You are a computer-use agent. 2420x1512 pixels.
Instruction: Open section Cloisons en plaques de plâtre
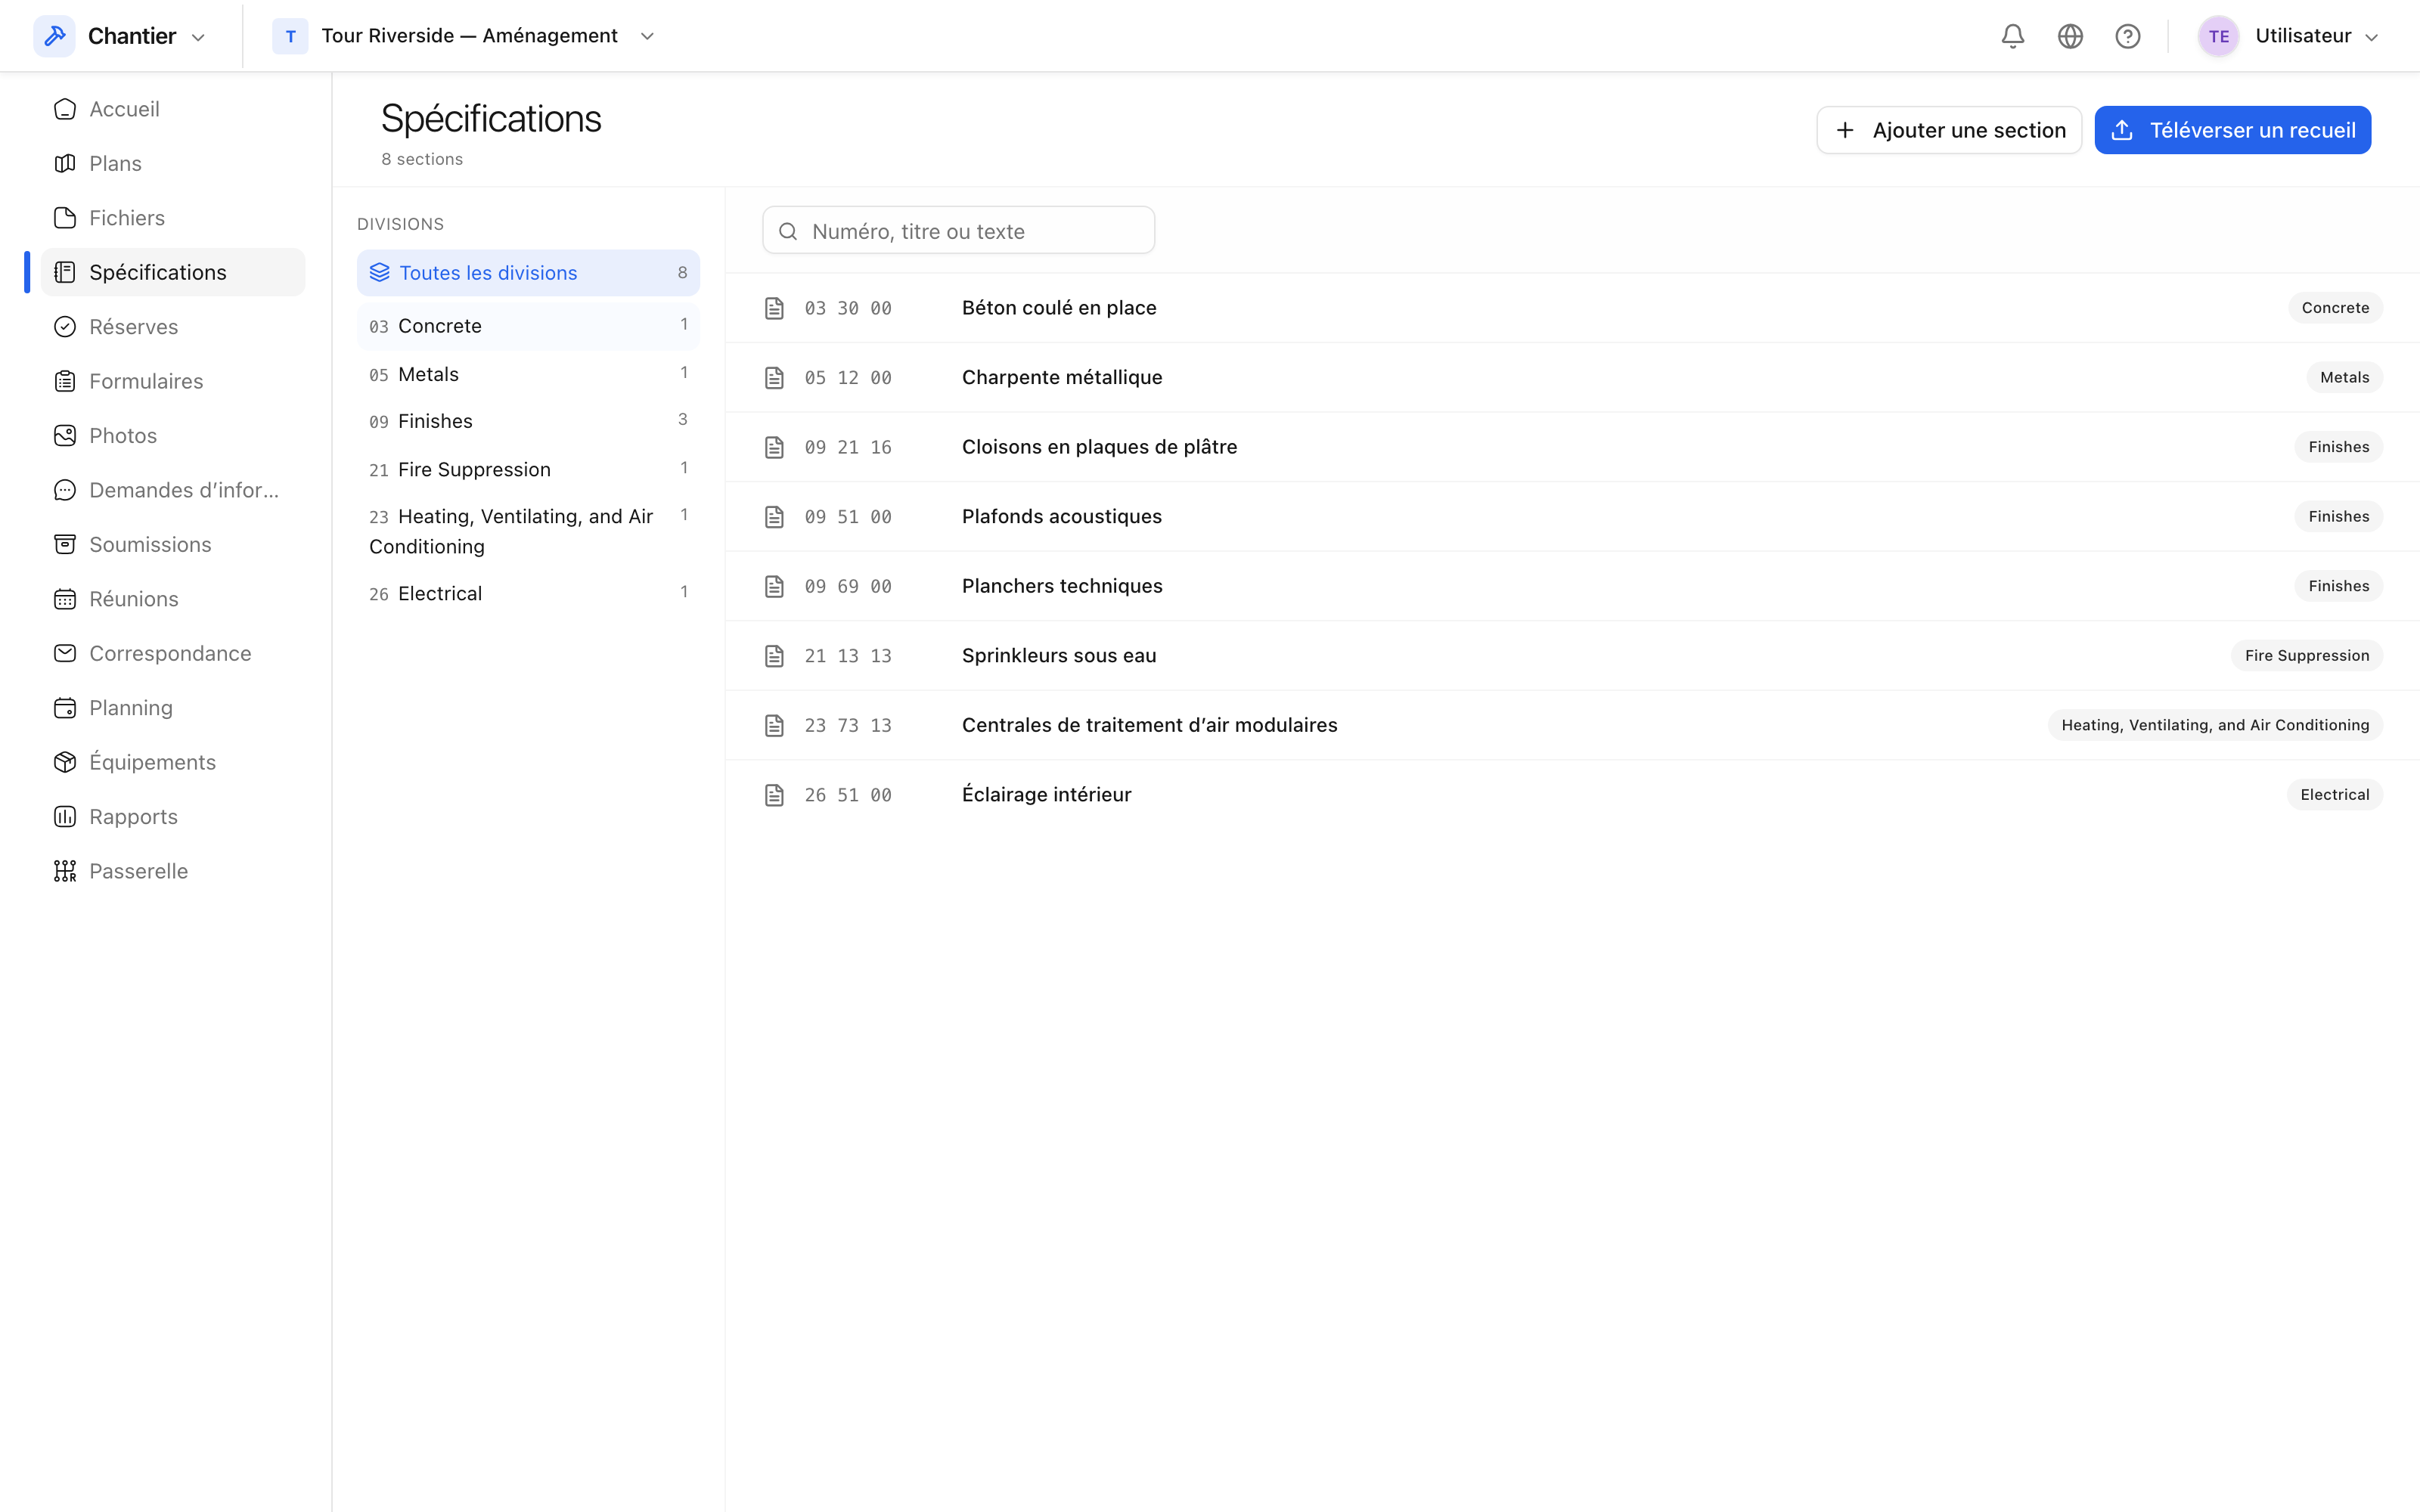pos(1572,447)
